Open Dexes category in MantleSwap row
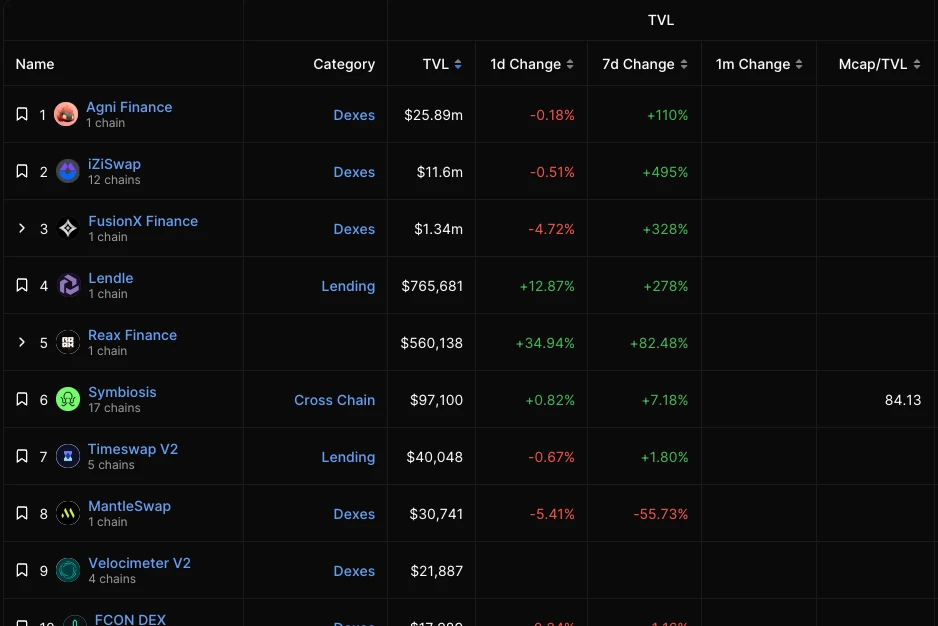The image size is (938, 626). point(354,513)
